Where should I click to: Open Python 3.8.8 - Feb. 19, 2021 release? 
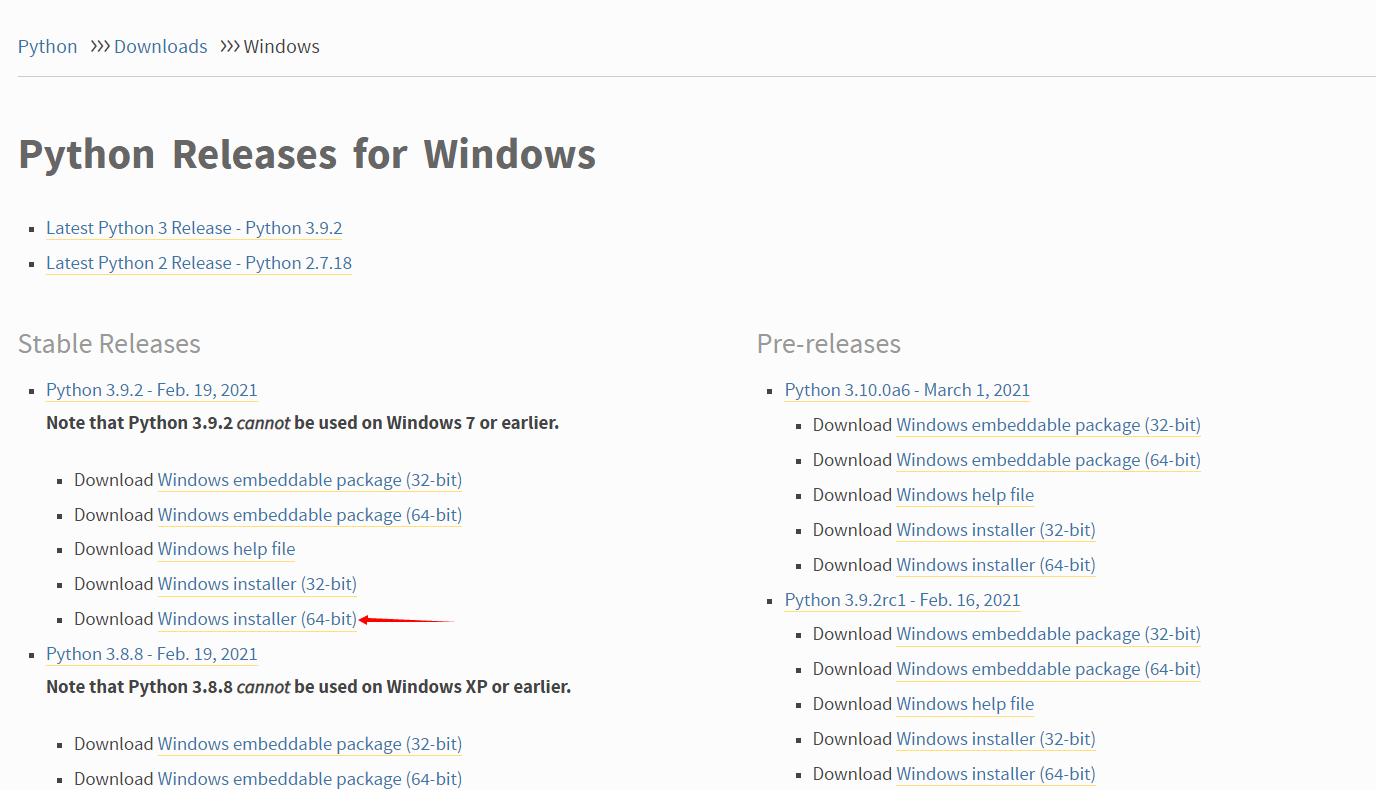[x=152, y=654]
